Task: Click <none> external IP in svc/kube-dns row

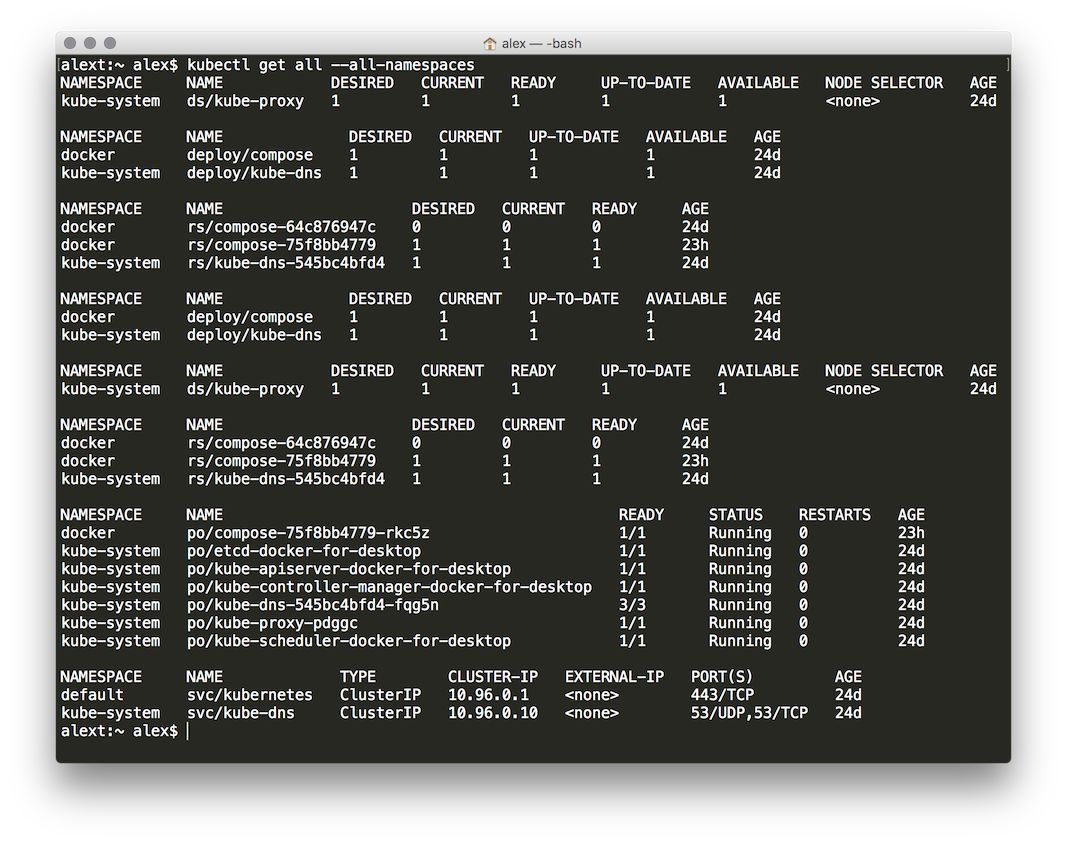Action: (592, 713)
